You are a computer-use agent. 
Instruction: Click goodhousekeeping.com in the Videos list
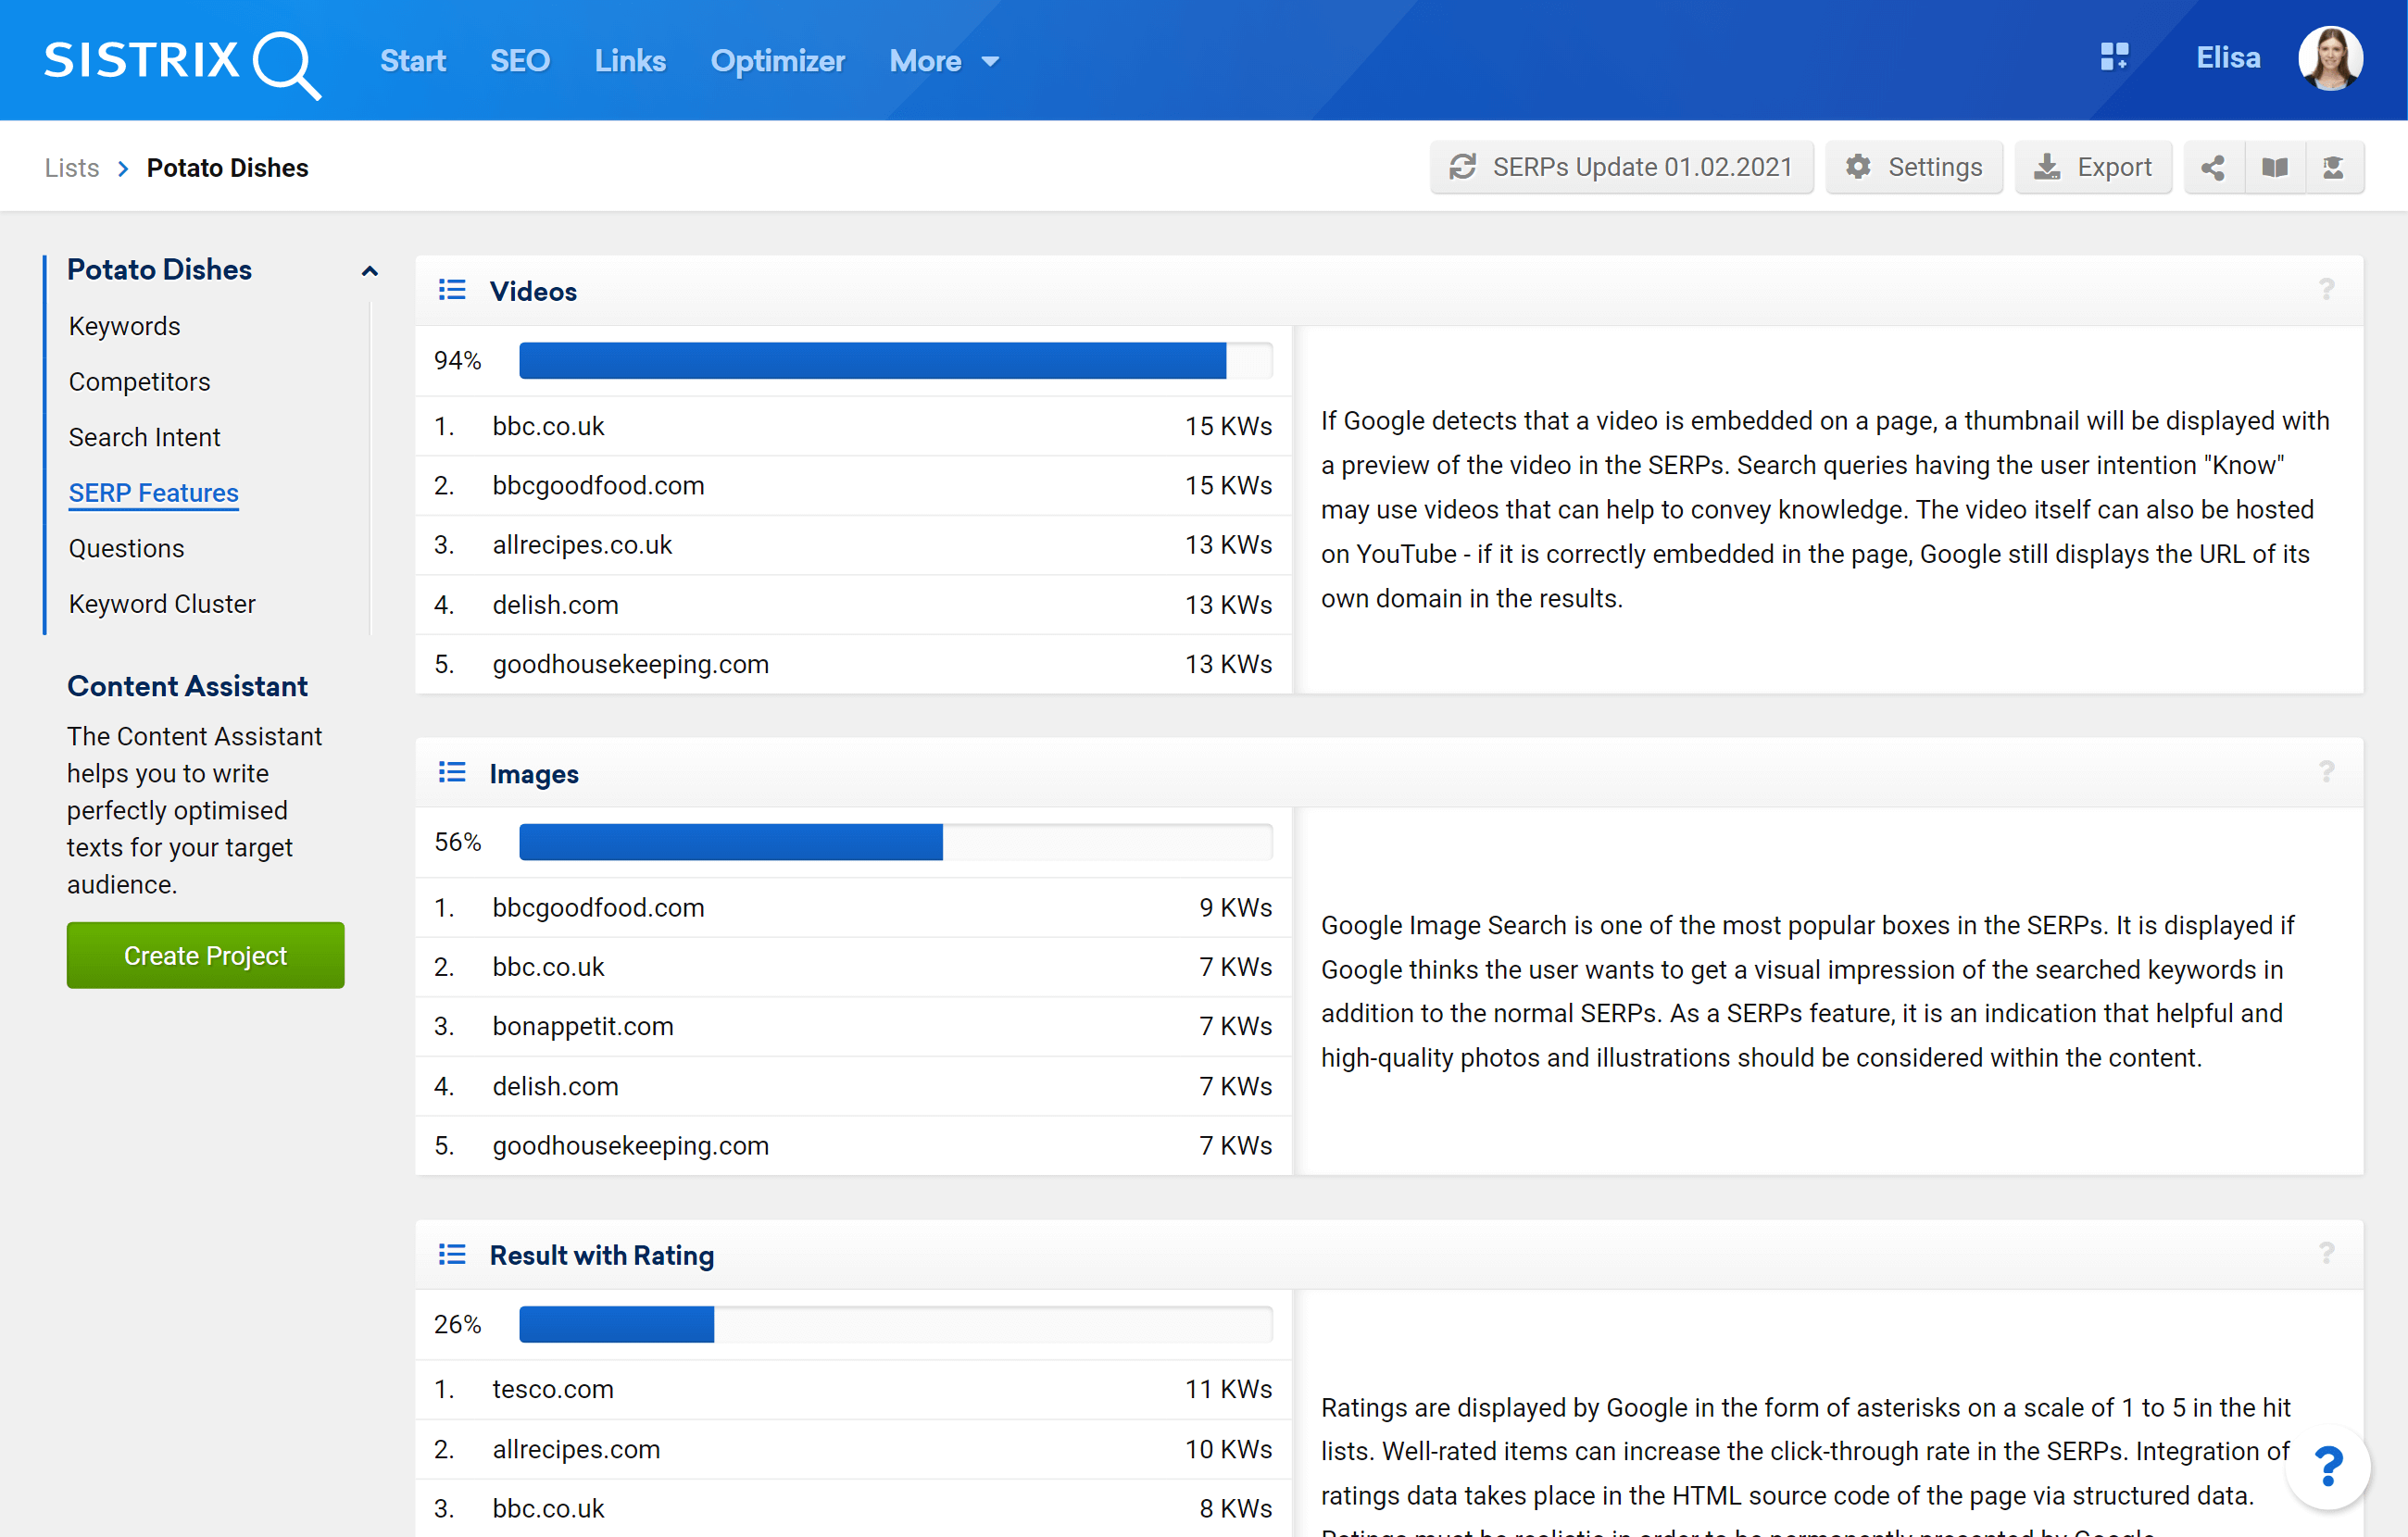631,664
